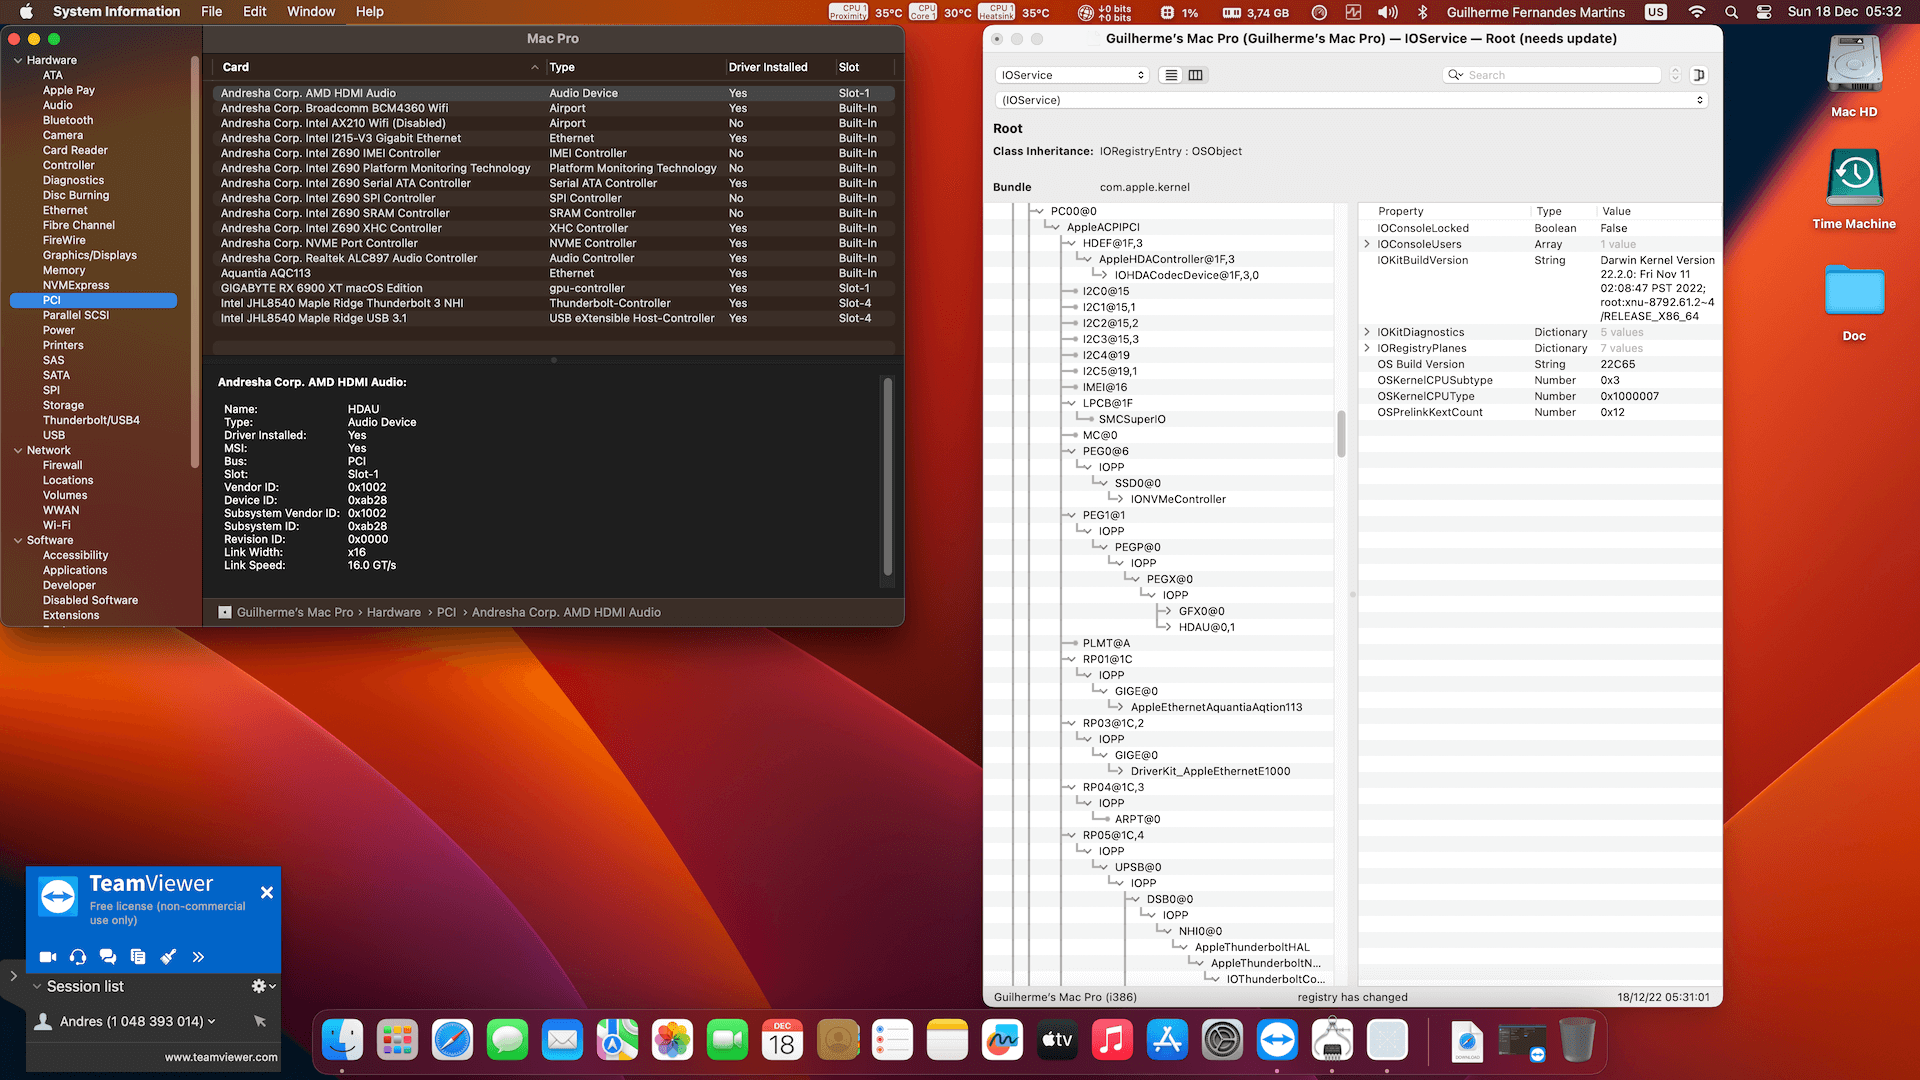
Task: Focus the IORegistryExplorer Search field
Action: coord(1560,75)
